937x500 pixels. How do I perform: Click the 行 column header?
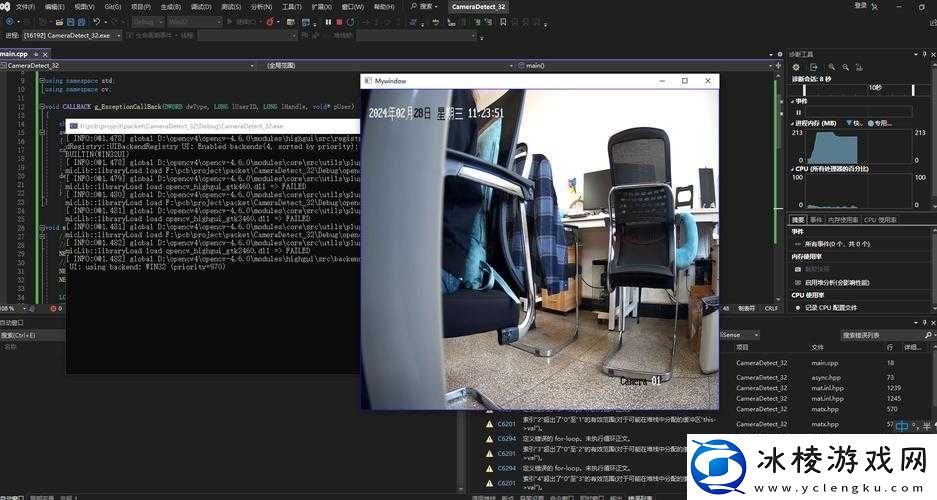click(890, 347)
